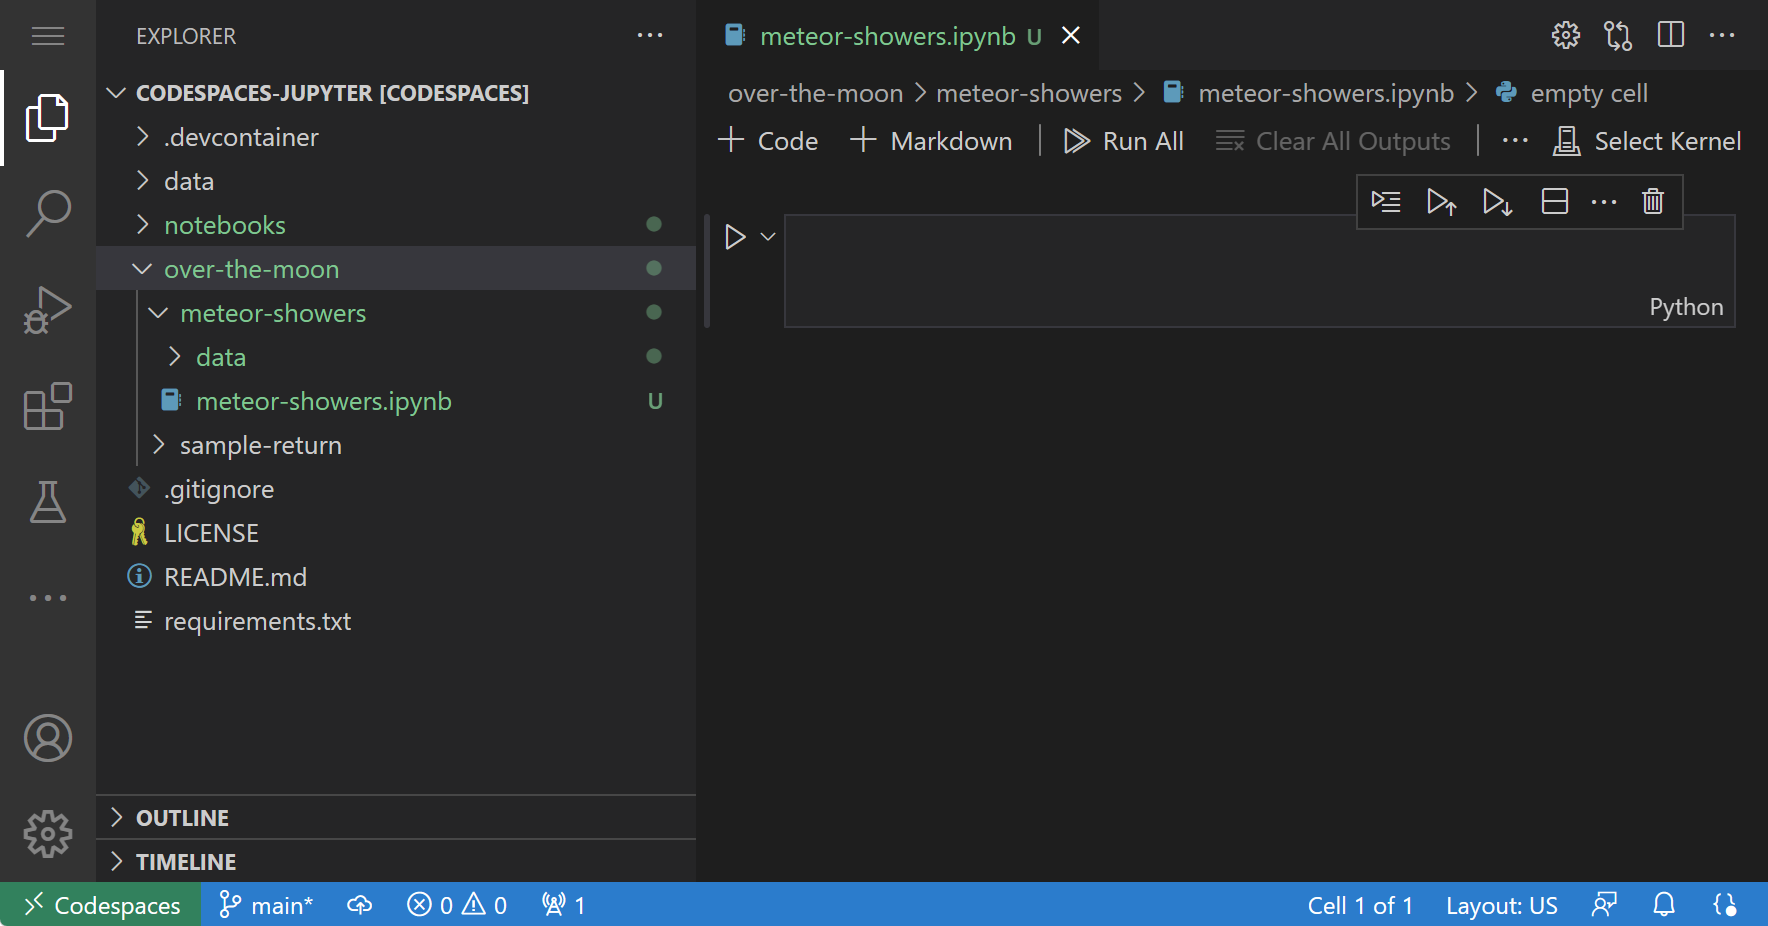
Task: Open the Codespaces remote indicator
Action: pyautogui.click(x=101, y=905)
